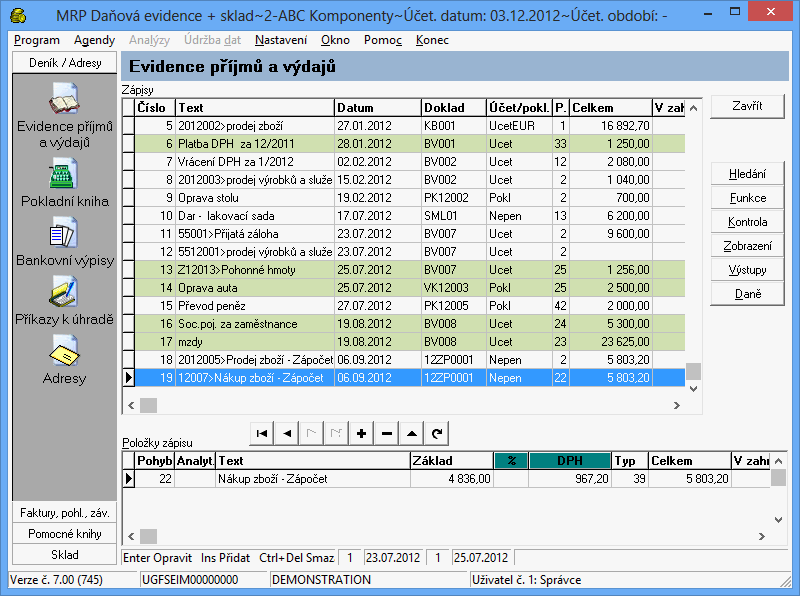Open Příkazy k úhradě icon
The height and width of the screenshot is (596, 800).
tap(64, 292)
